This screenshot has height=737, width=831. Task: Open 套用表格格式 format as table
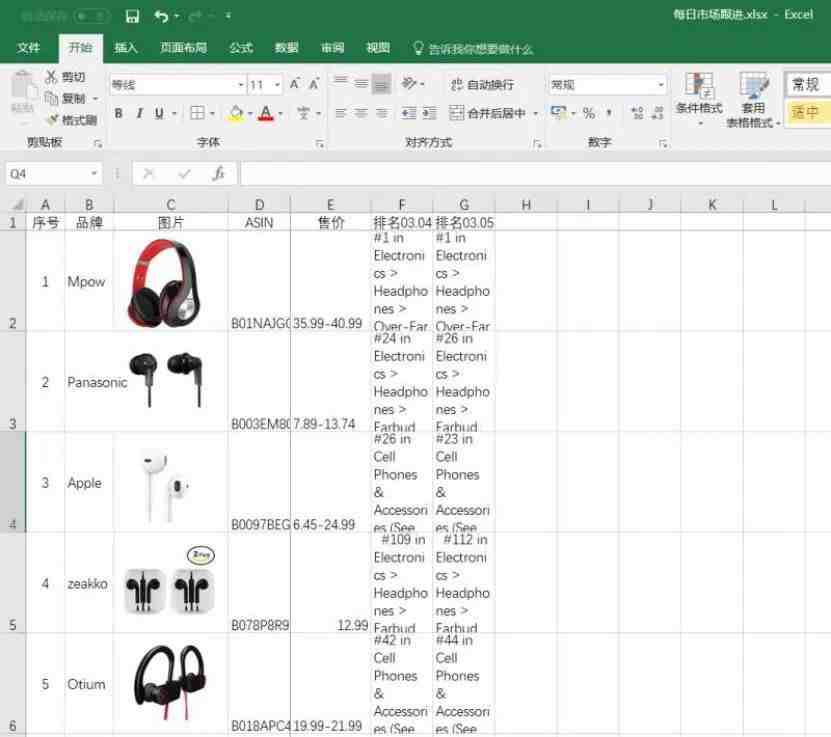[x=753, y=100]
